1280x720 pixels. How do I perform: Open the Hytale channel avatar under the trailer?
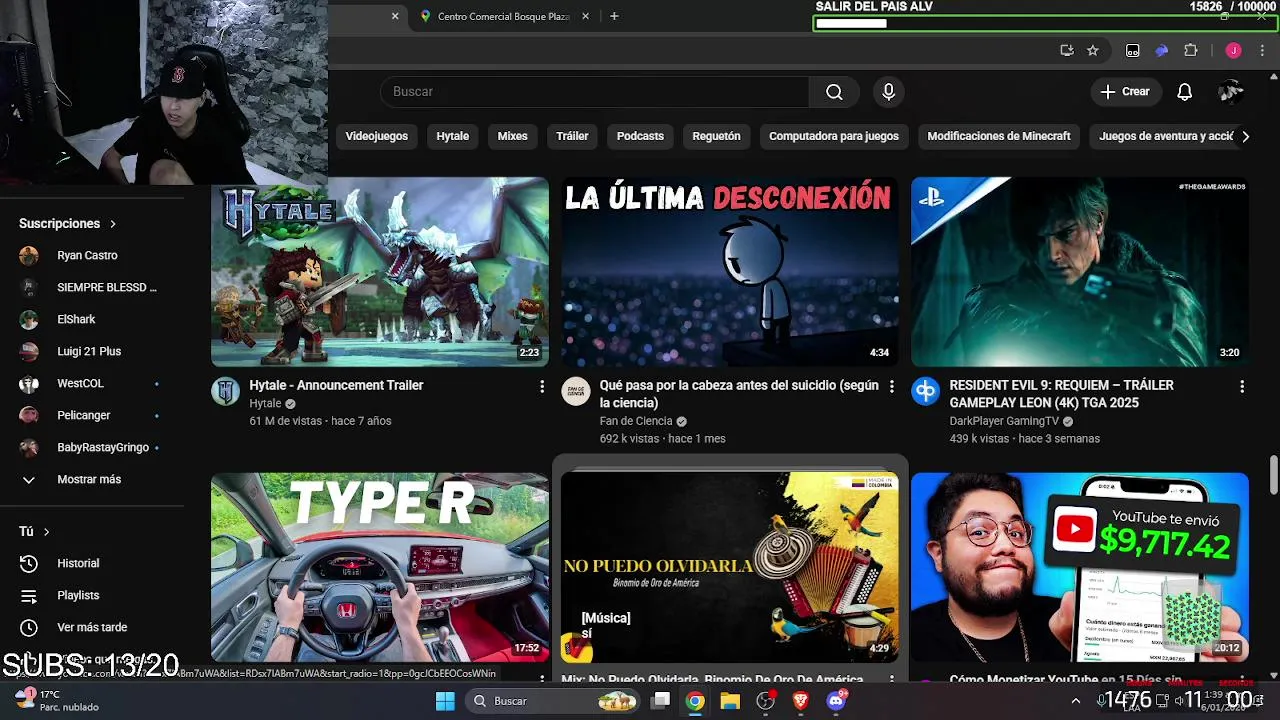click(225, 391)
